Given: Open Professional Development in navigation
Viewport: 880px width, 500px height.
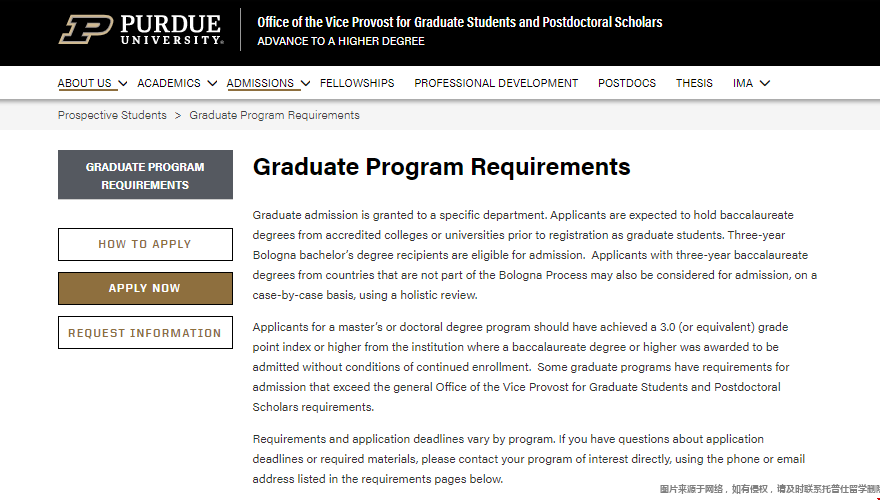Looking at the screenshot, I should [496, 83].
